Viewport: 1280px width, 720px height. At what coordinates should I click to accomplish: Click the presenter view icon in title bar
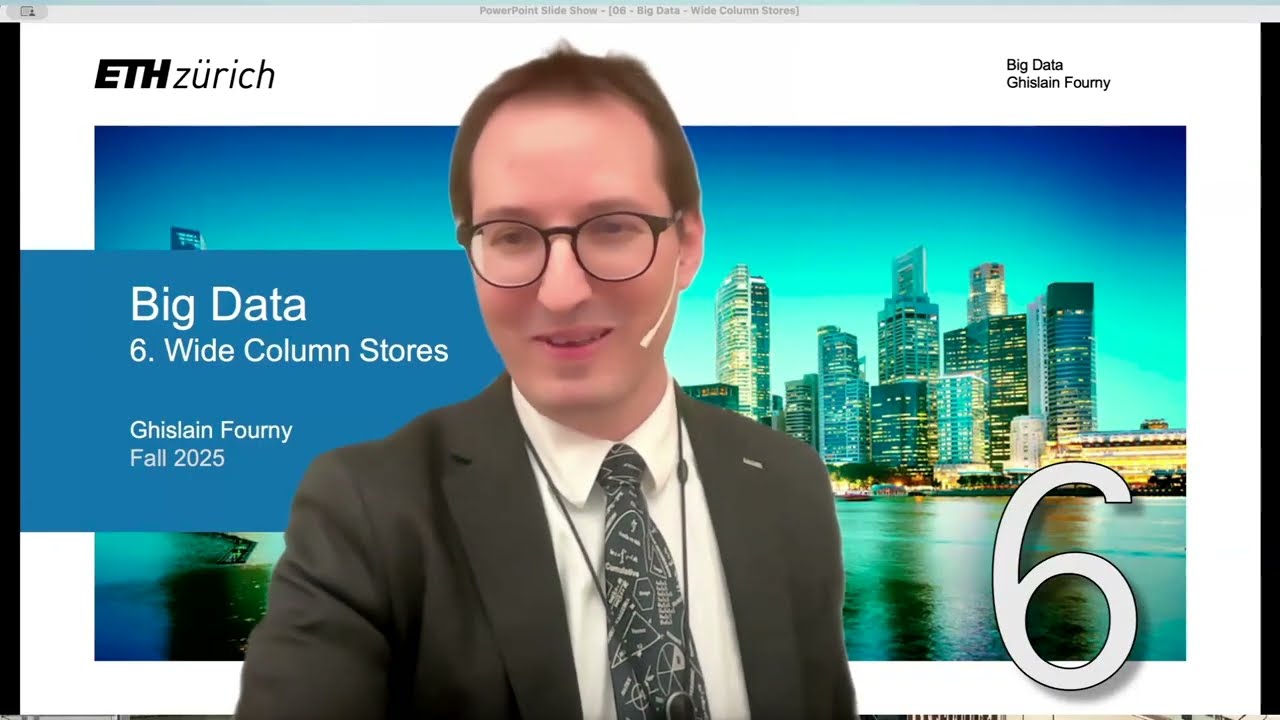click(x=27, y=11)
